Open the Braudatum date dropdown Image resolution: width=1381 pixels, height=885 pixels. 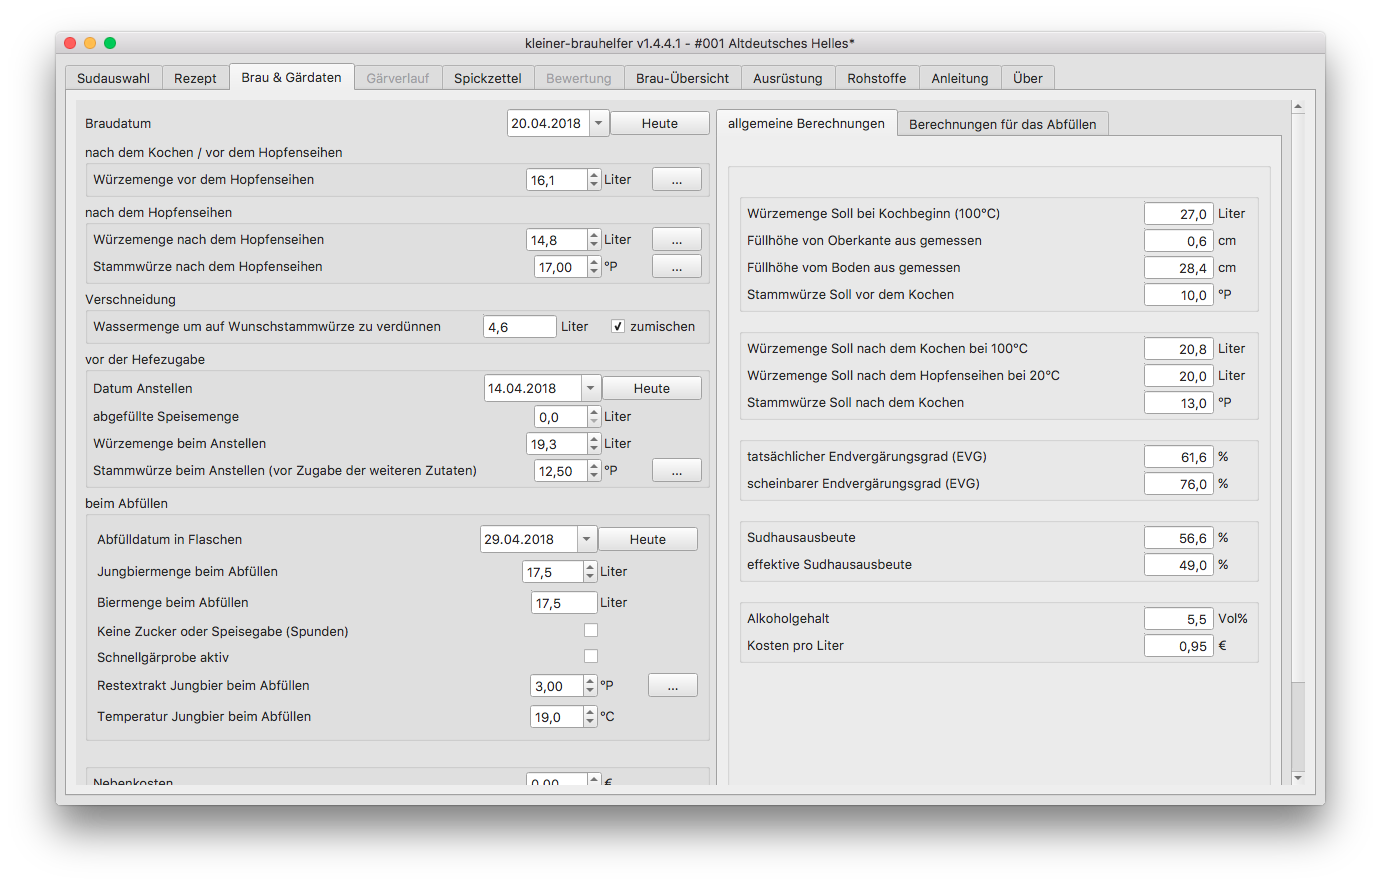(x=598, y=124)
